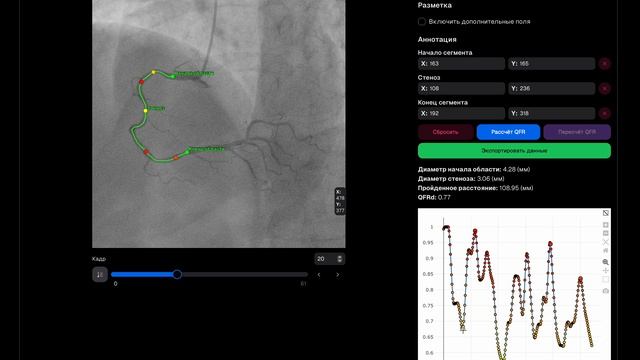Click the frame number stepper arrows

(x=340, y=259)
